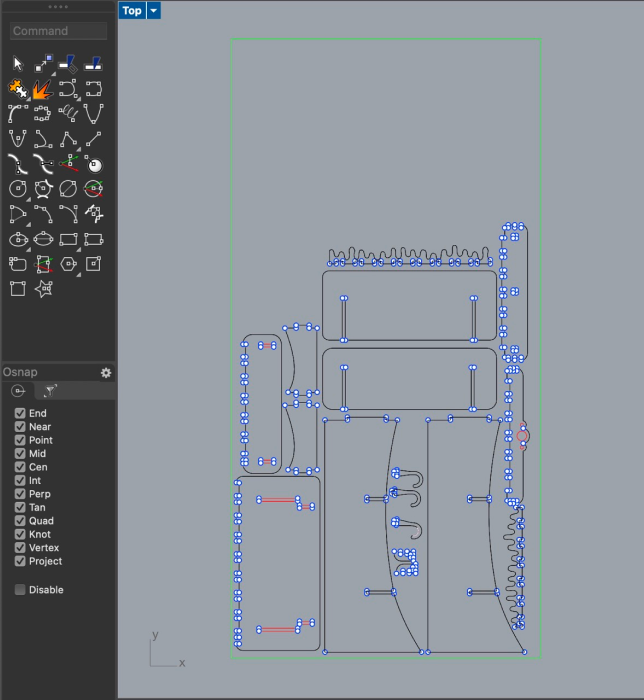
Task: Click the toolbar panel drag handle dots
Action: point(58,7)
